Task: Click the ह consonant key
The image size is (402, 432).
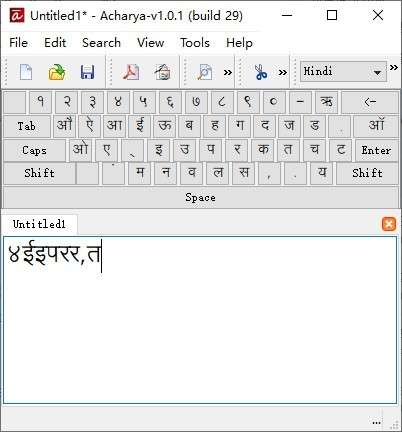Action: point(215,126)
